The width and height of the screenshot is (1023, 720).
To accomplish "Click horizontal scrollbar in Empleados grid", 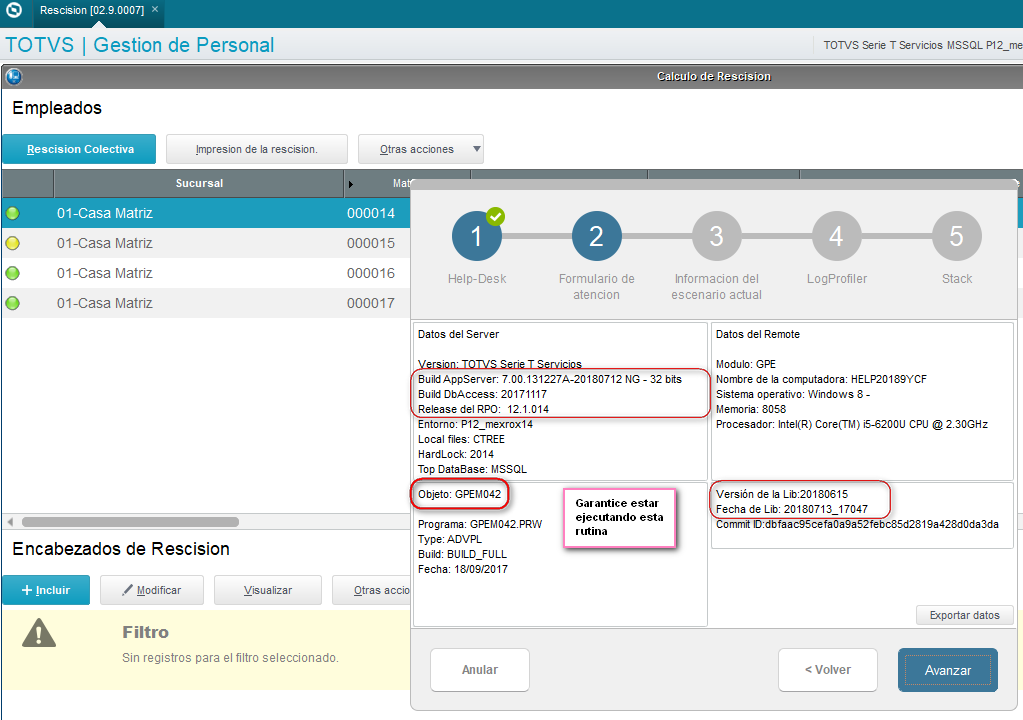I will click(x=130, y=522).
